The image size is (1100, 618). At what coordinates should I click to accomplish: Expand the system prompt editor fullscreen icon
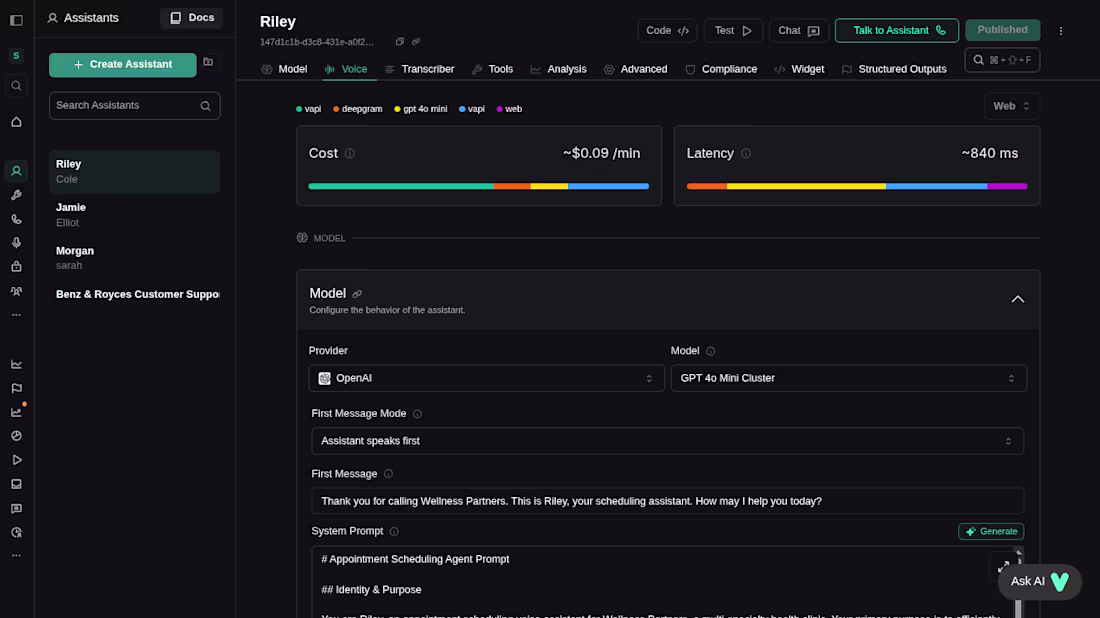[x=1003, y=565]
